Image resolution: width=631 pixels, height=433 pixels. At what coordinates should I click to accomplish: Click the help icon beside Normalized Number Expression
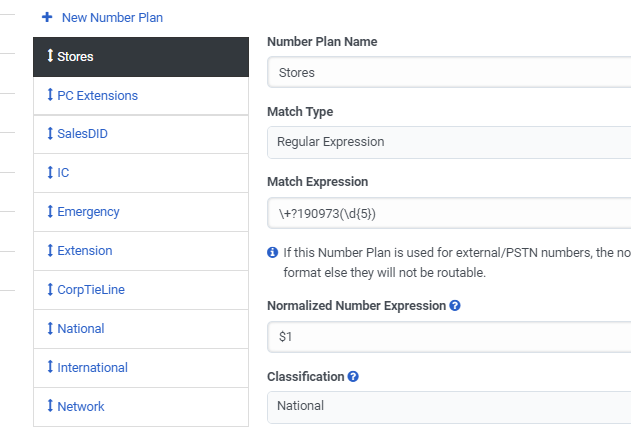coord(455,306)
